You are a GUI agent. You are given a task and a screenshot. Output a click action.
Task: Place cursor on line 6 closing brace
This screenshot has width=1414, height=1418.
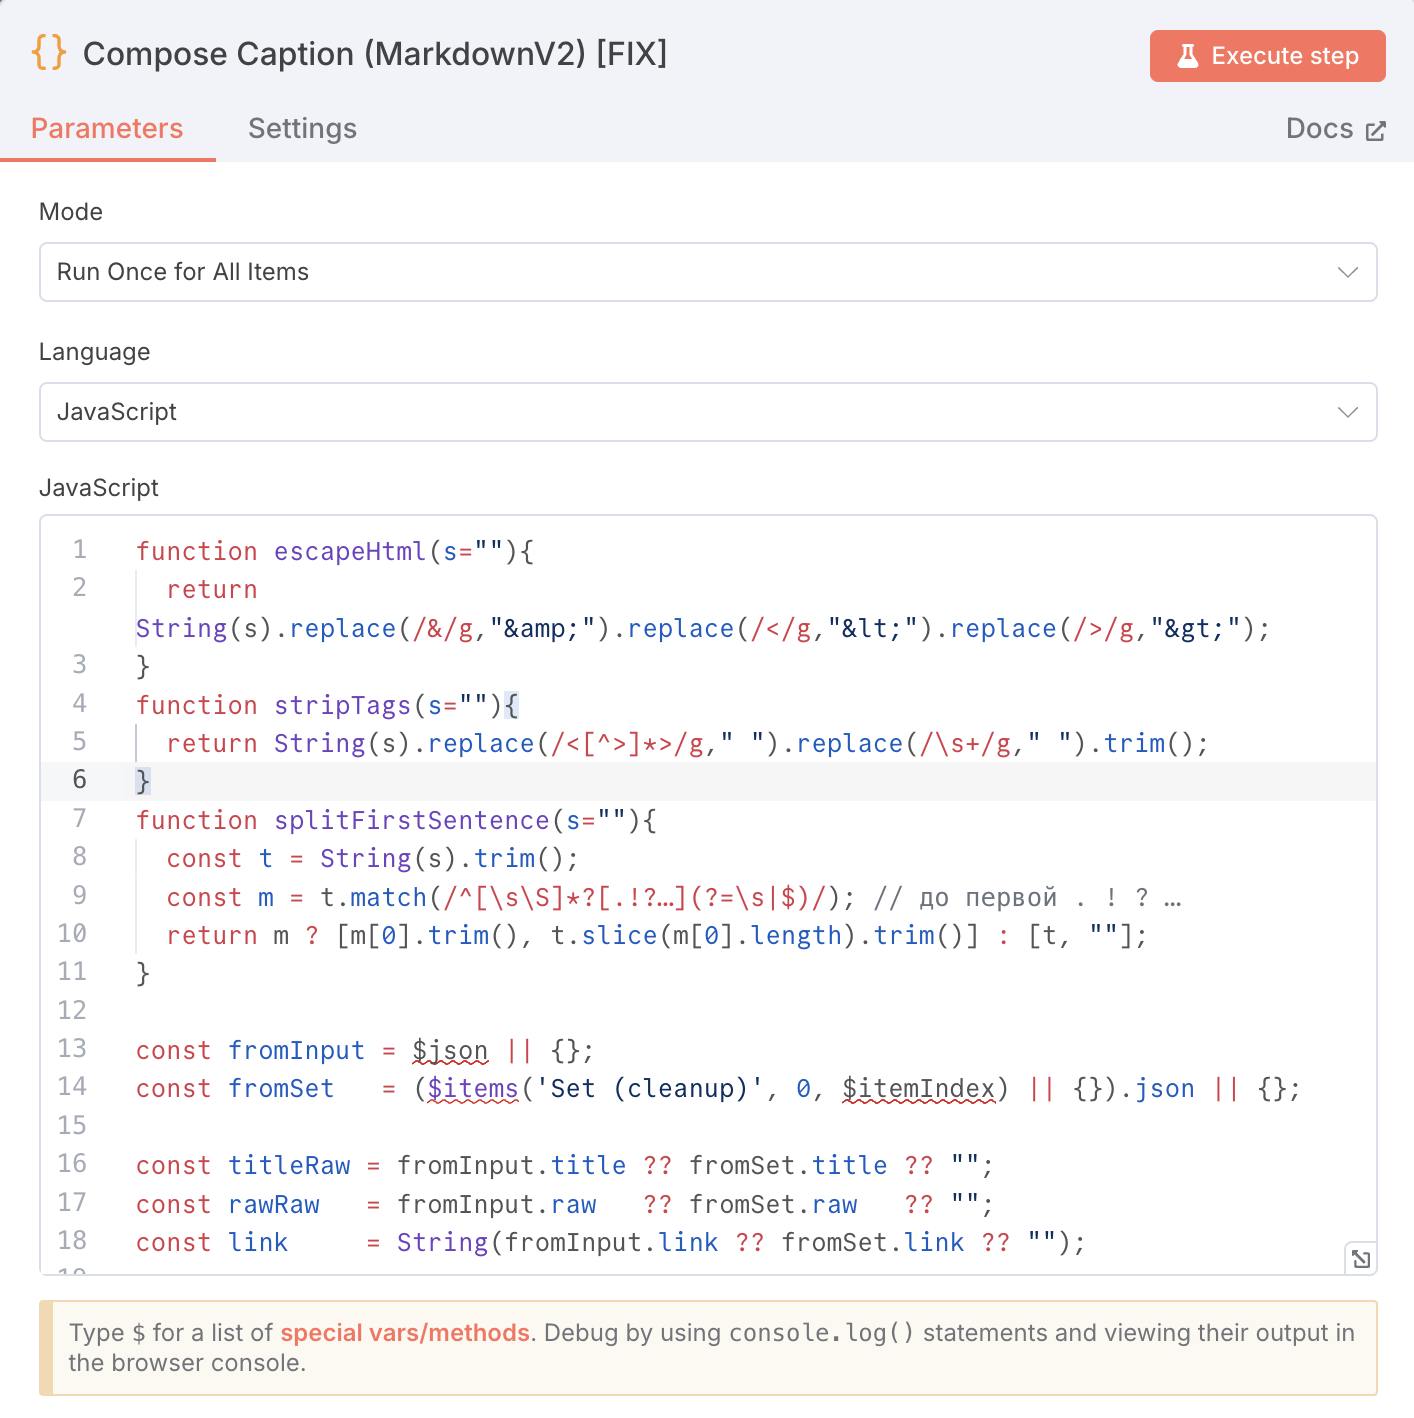(x=143, y=781)
